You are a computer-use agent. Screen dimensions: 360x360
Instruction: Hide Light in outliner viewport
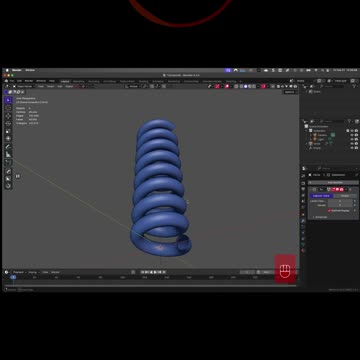[x=352, y=139]
